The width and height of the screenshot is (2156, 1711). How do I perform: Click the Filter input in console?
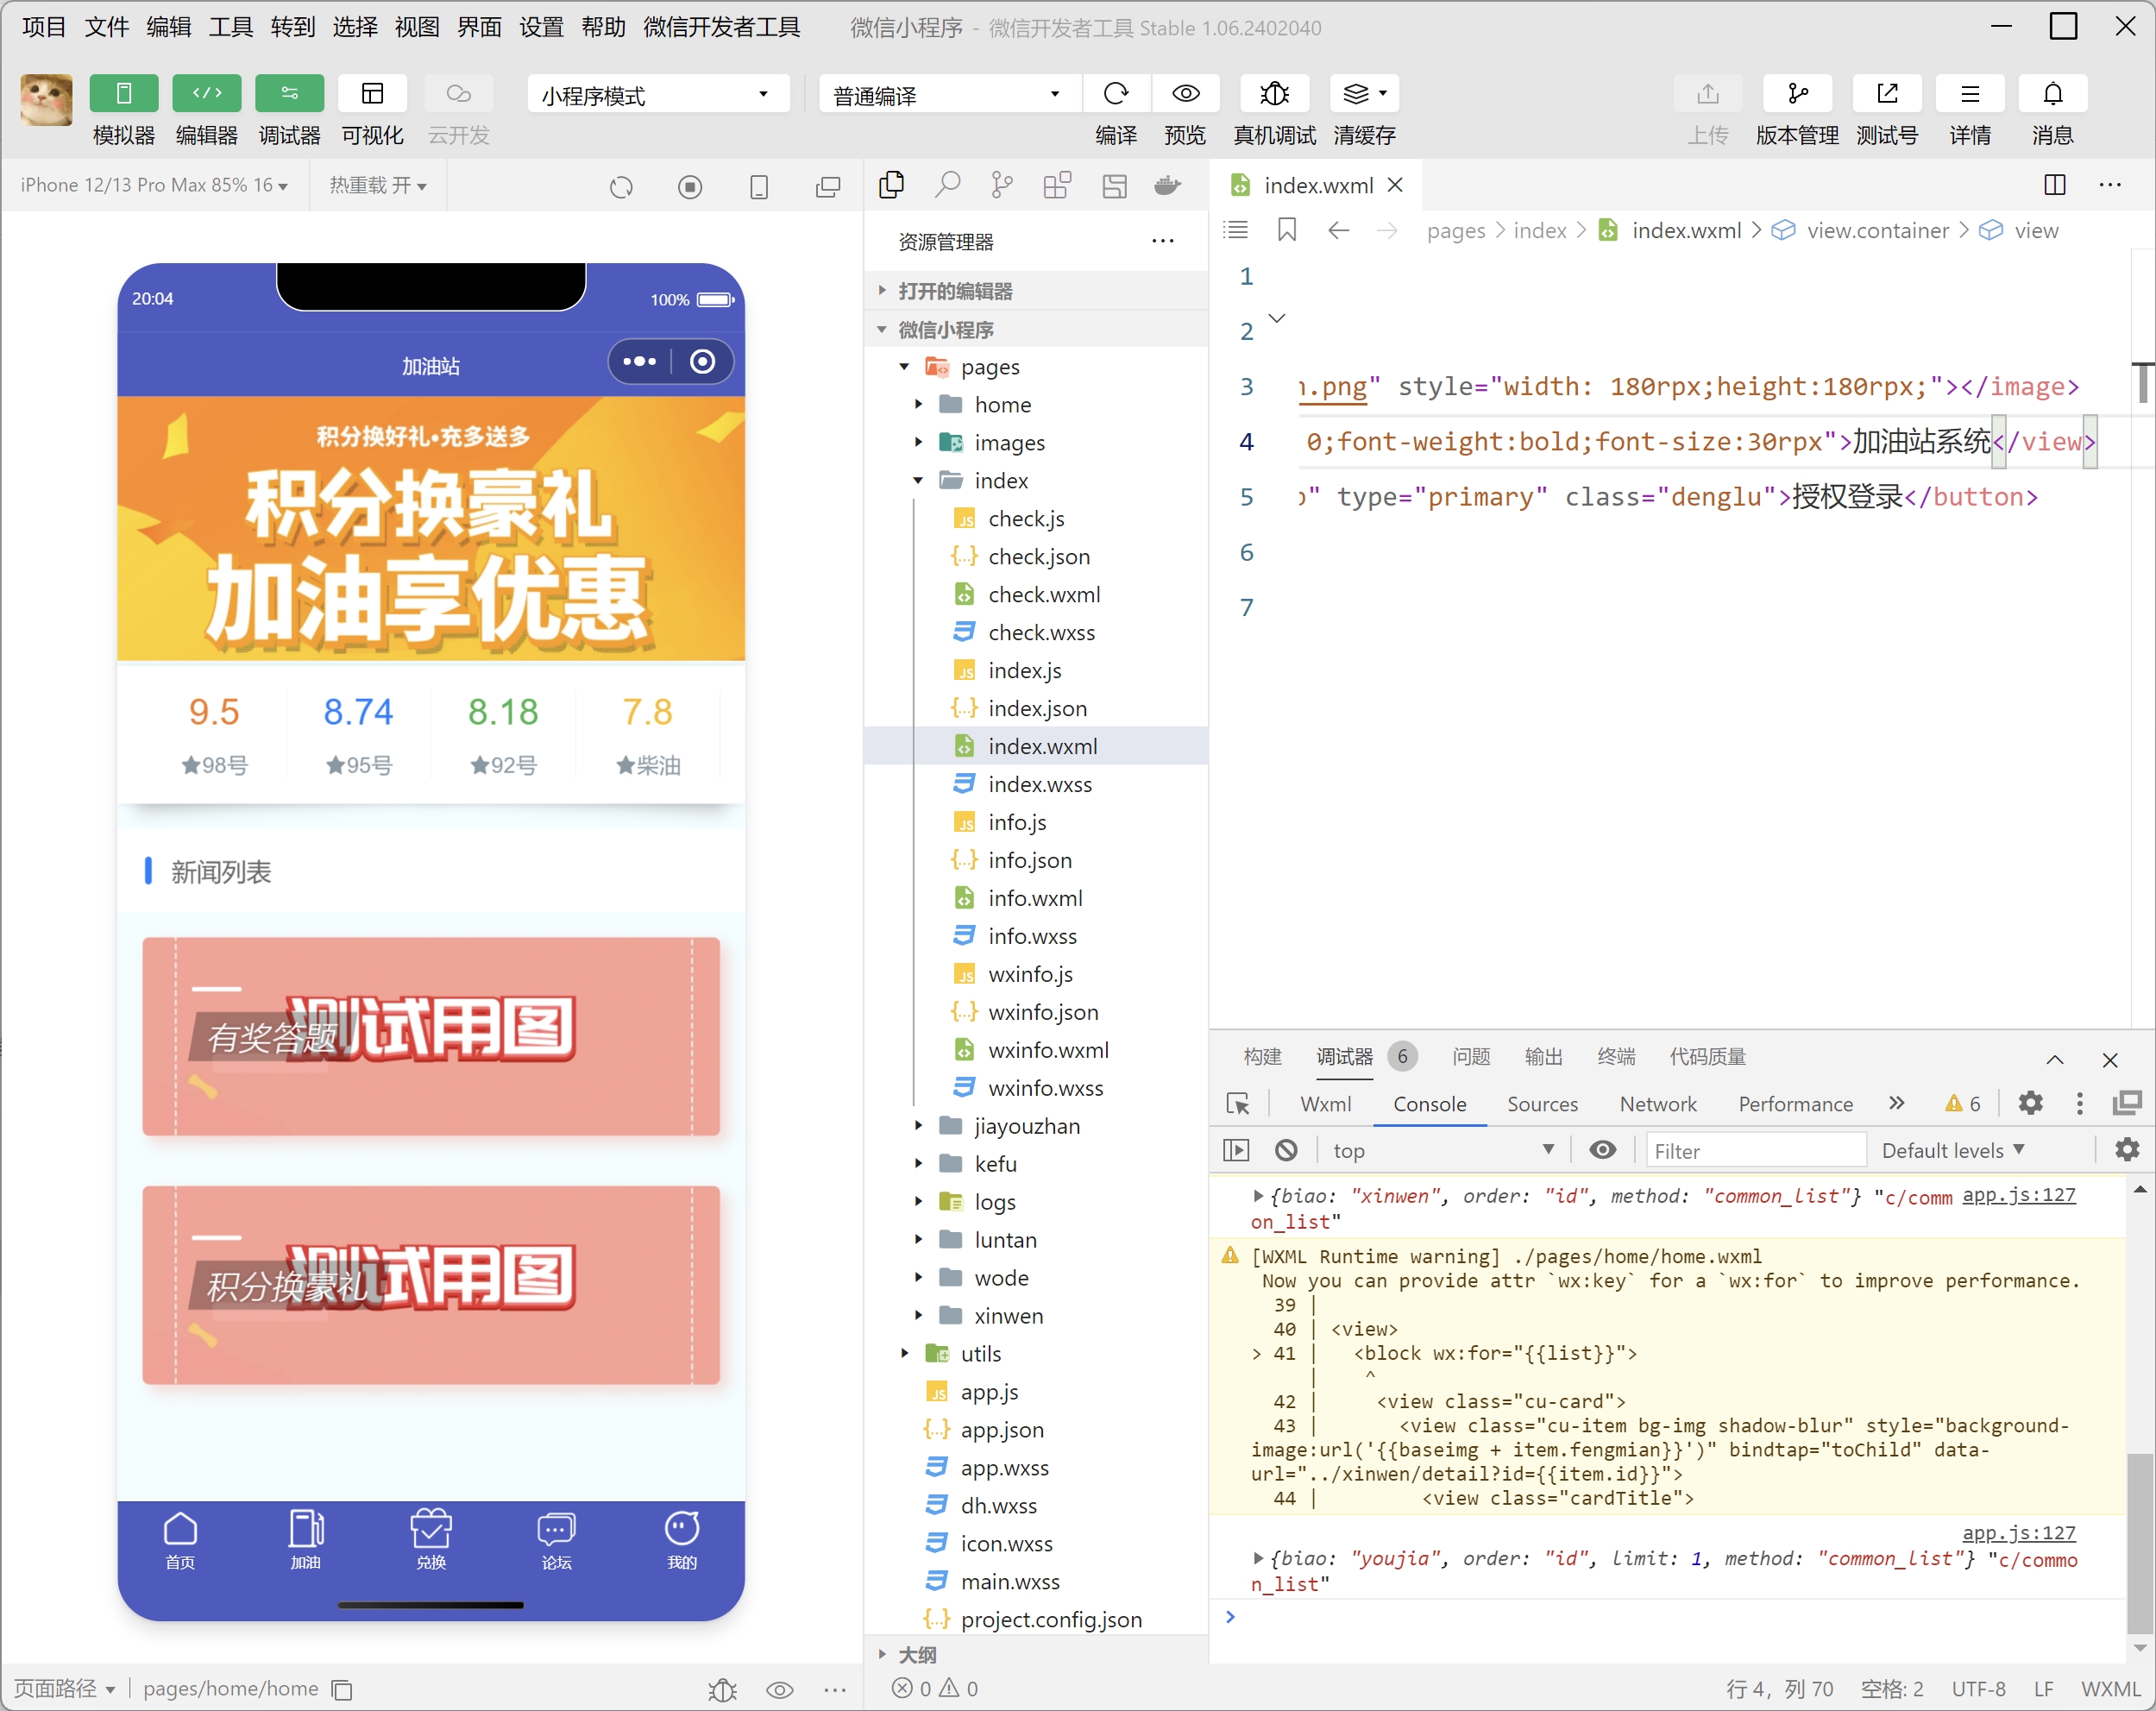1756,1151
